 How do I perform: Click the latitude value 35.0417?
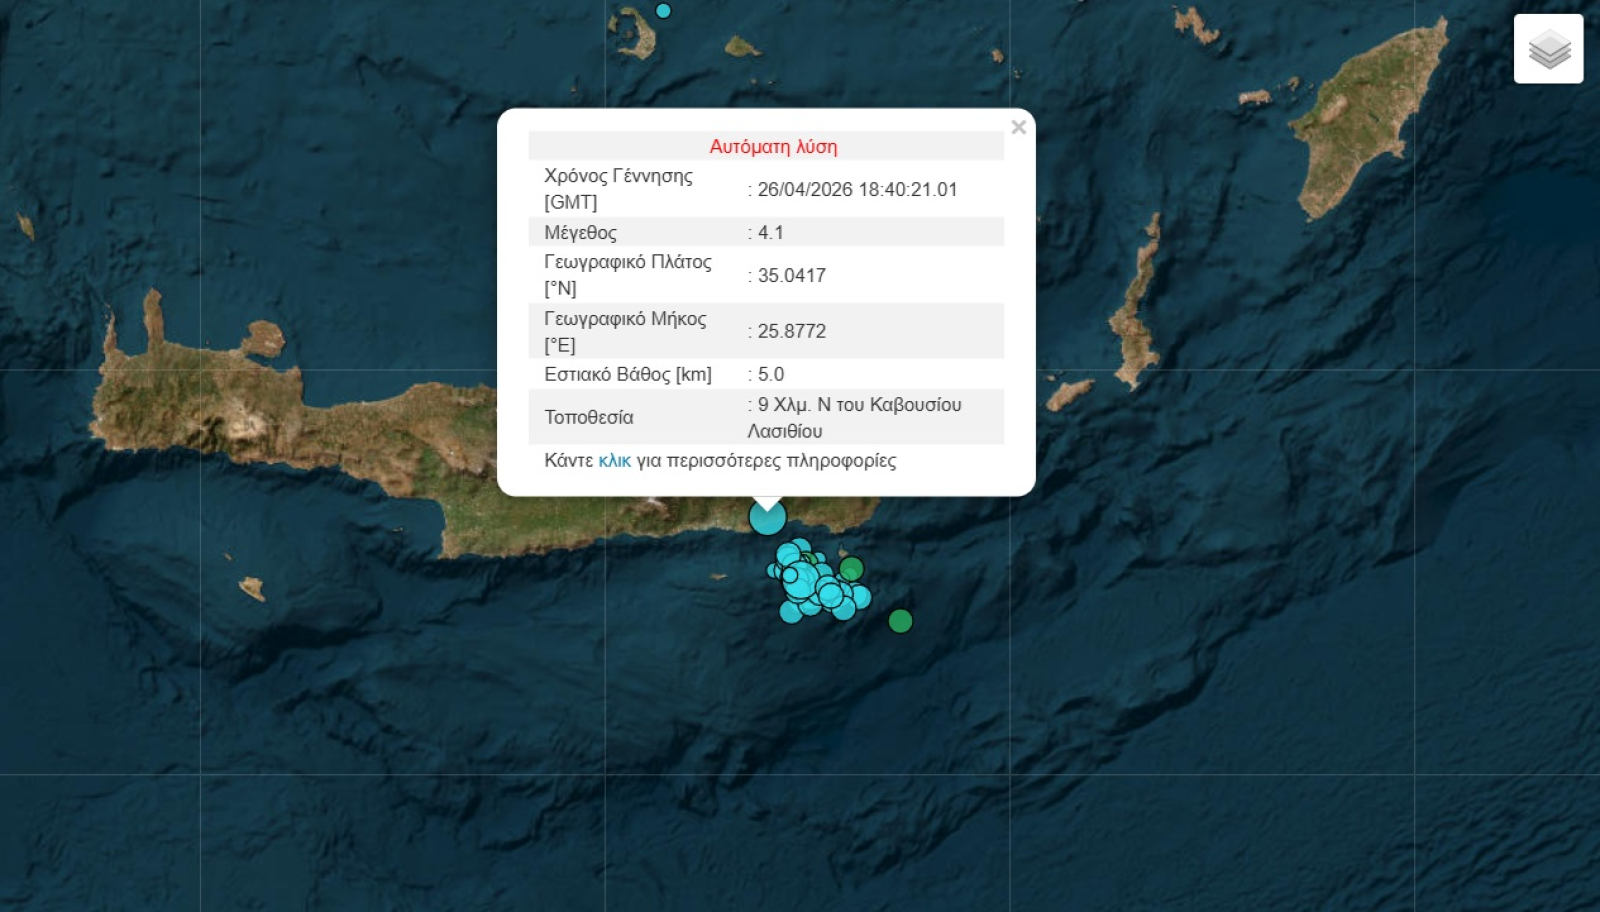(x=791, y=275)
